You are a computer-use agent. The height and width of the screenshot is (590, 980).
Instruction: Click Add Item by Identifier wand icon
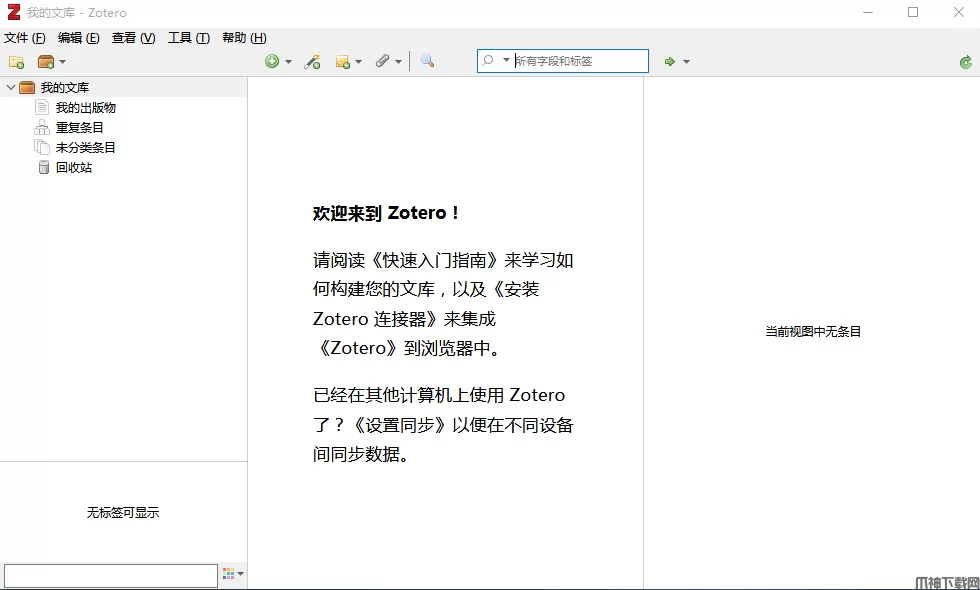coord(313,62)
